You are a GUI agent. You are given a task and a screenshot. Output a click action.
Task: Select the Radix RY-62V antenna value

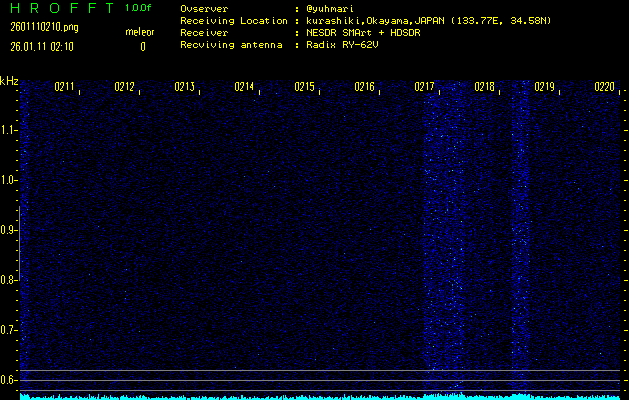coord(342,45)
